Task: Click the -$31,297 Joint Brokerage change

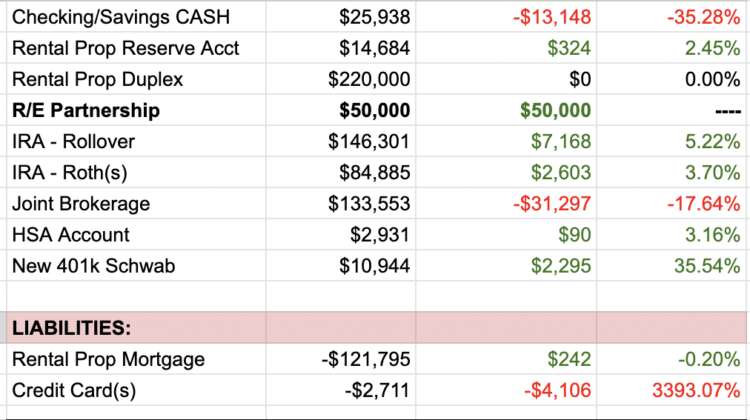Action: click(x=548, y=204)
